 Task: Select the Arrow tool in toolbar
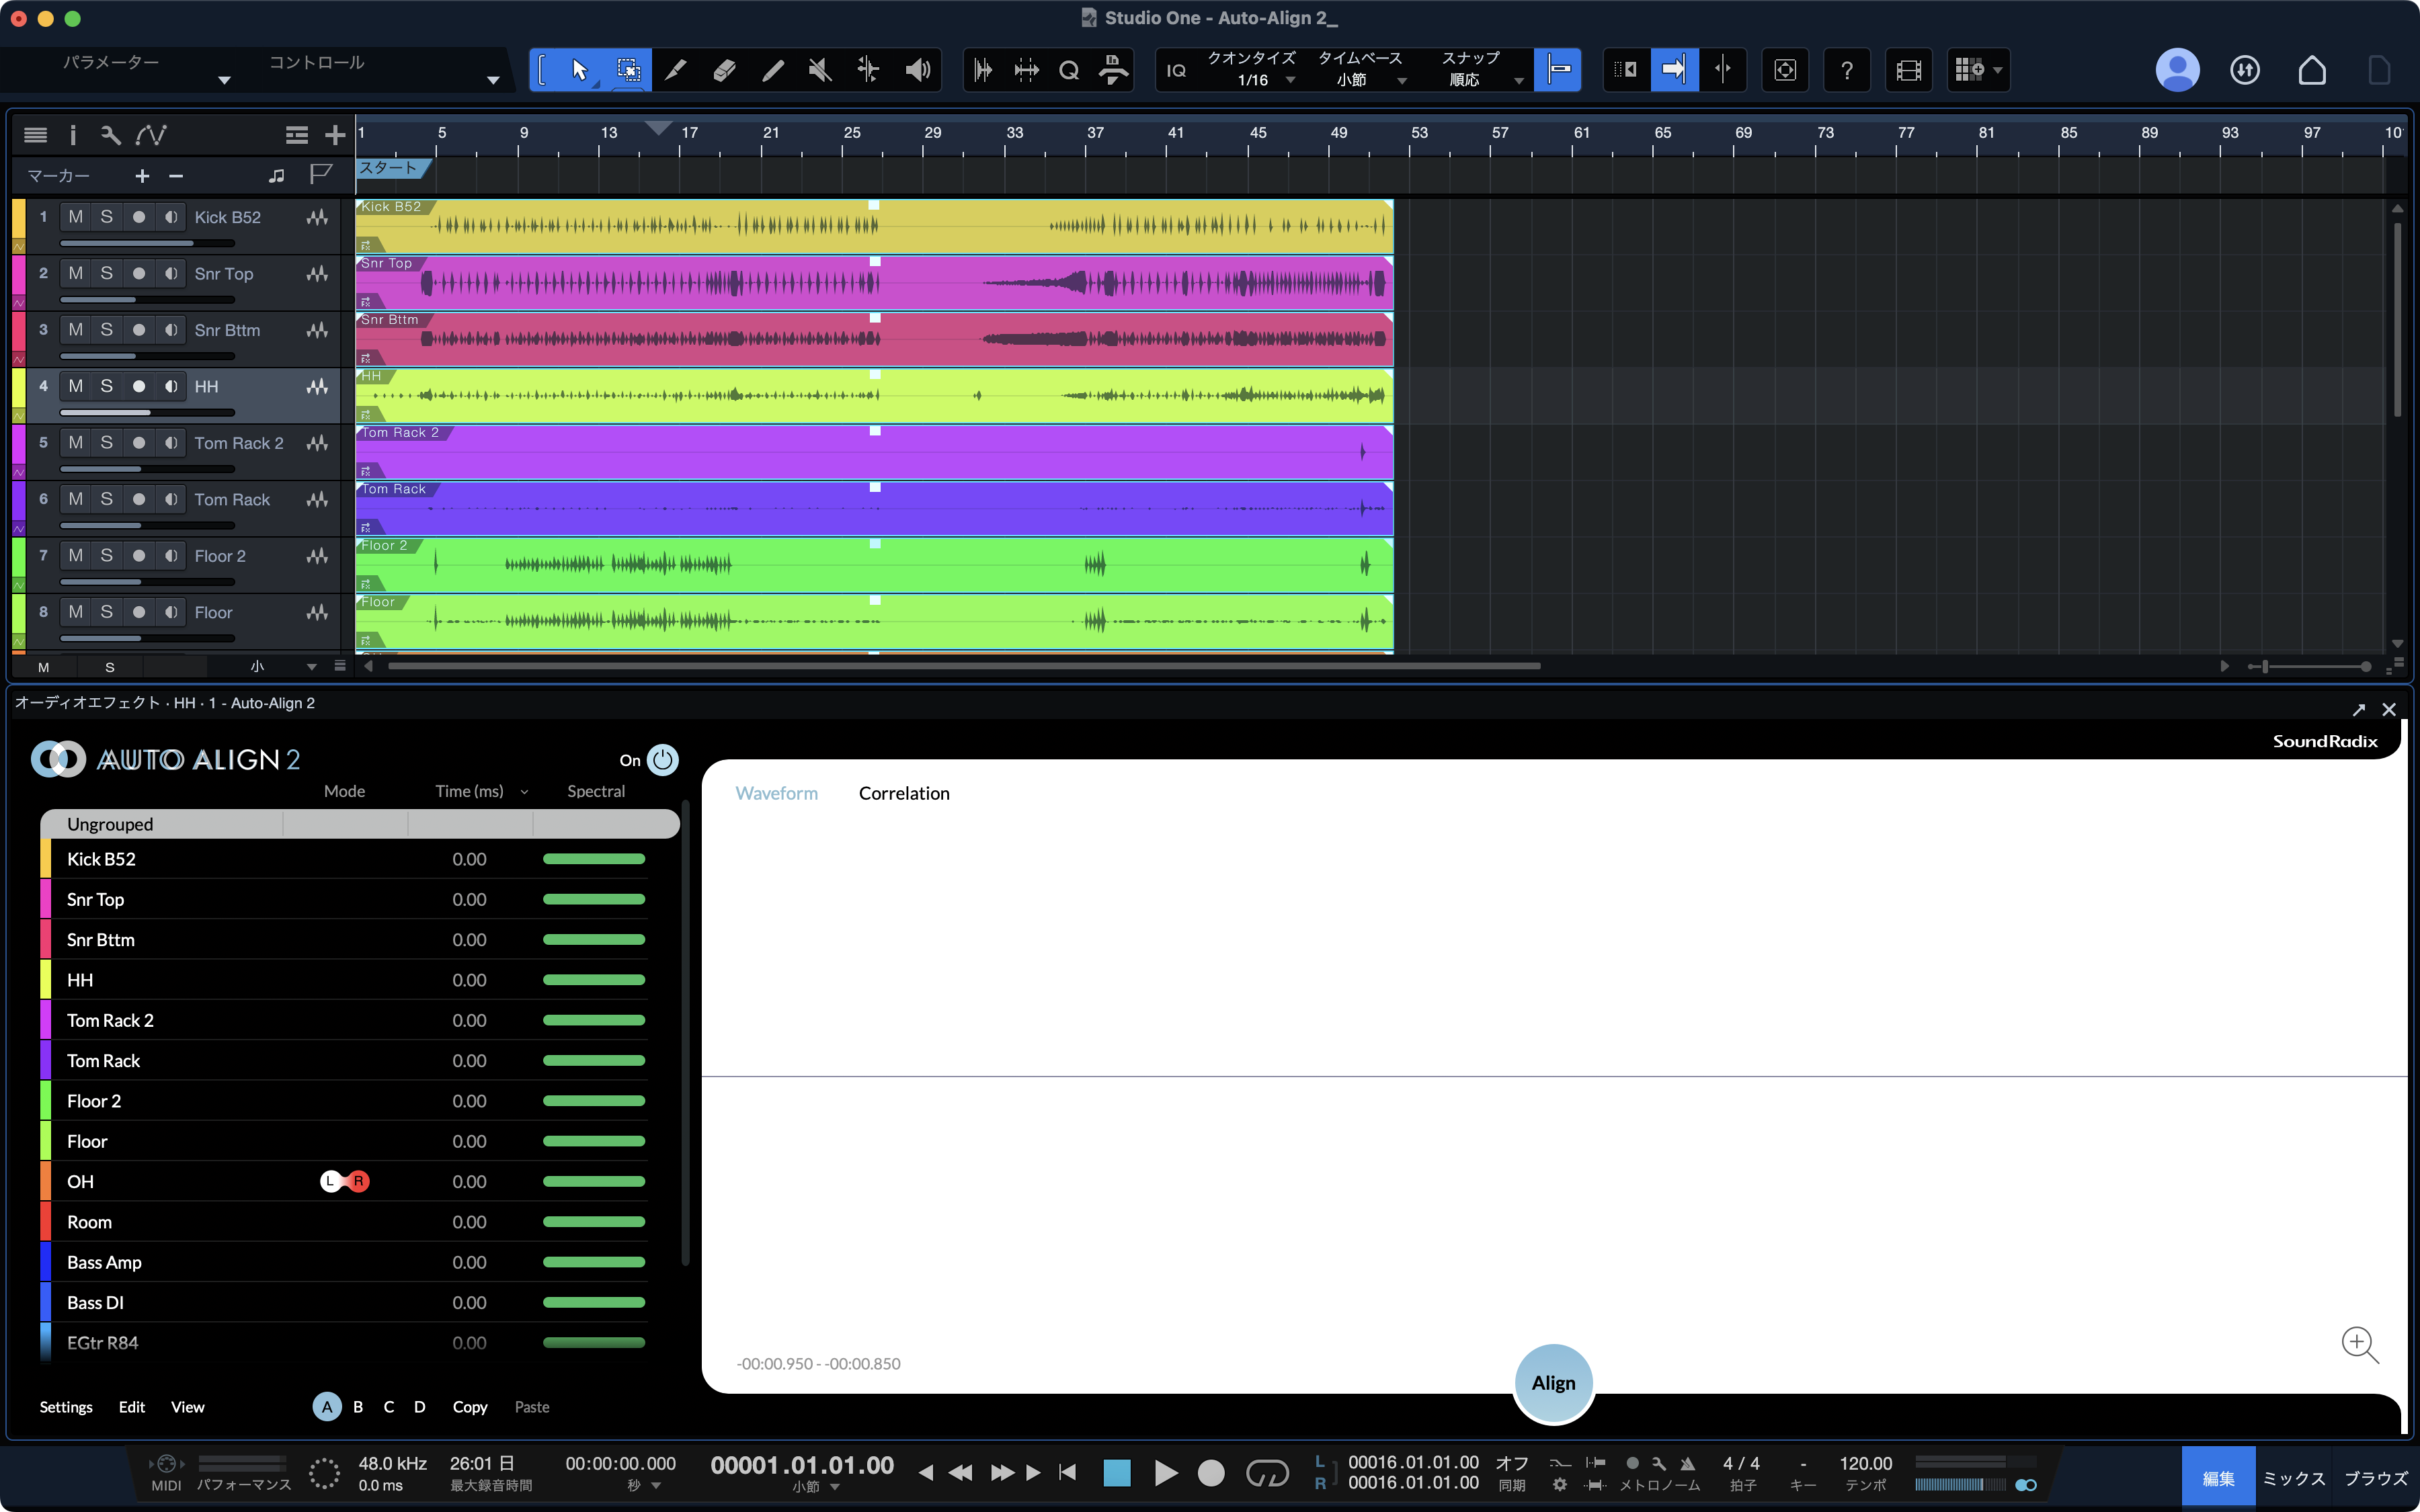point(579,70)
